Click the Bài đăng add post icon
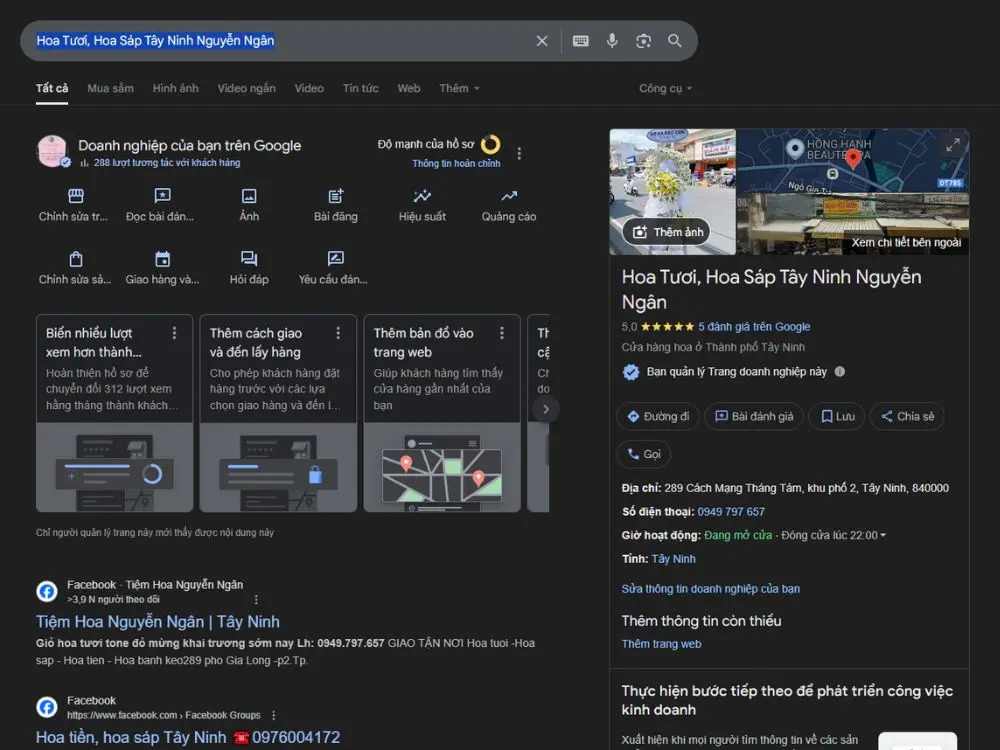Viewport: 1000px width, 750px height. pos(336,197)
